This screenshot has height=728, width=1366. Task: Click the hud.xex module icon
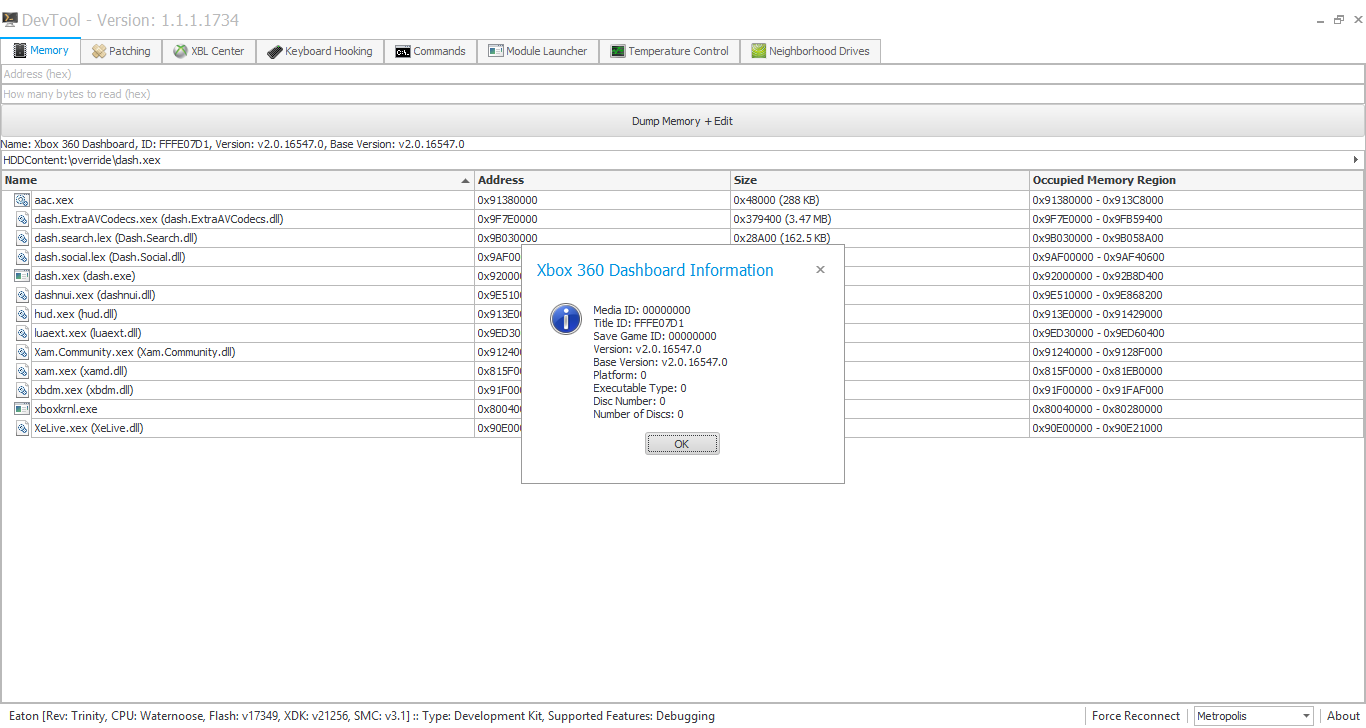pos(22,314)
